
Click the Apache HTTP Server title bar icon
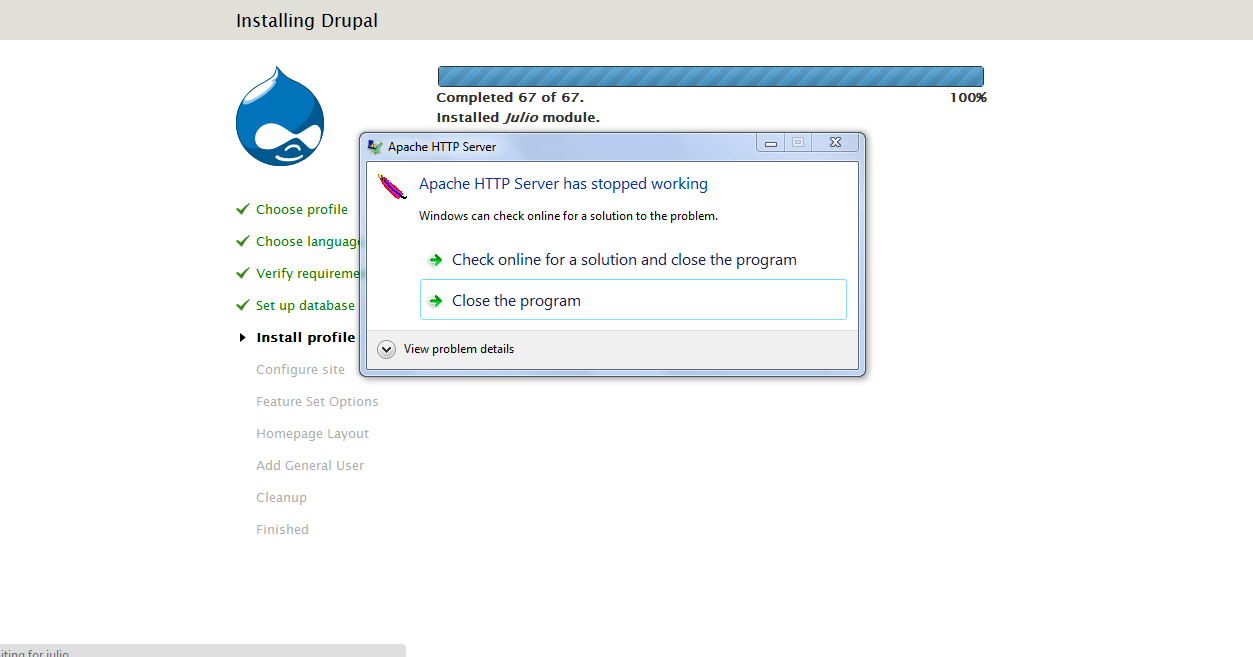375,146
